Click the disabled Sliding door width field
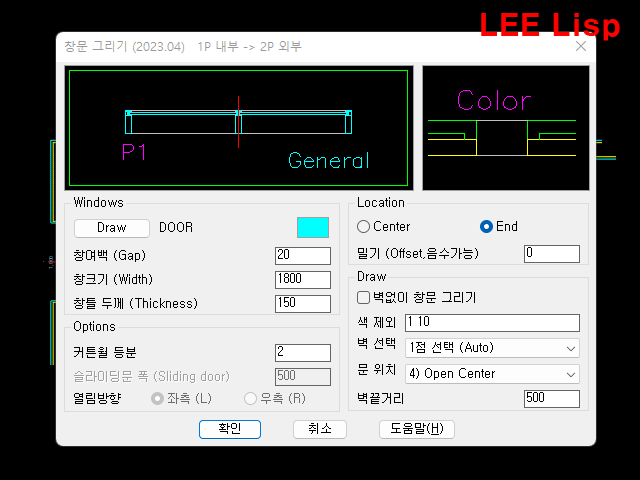The width and height of the screenshot is (640, 480). point(303,376)
